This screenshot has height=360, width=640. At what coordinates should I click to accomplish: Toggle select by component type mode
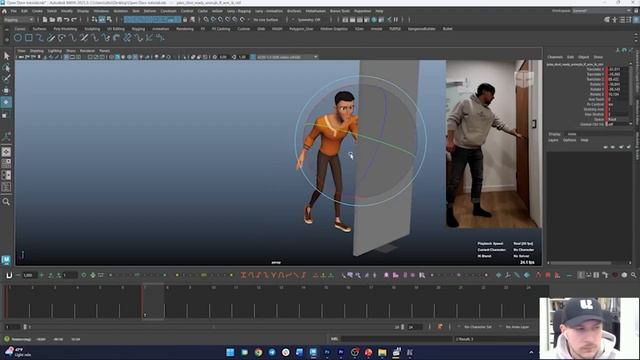[x=109, y=20]
